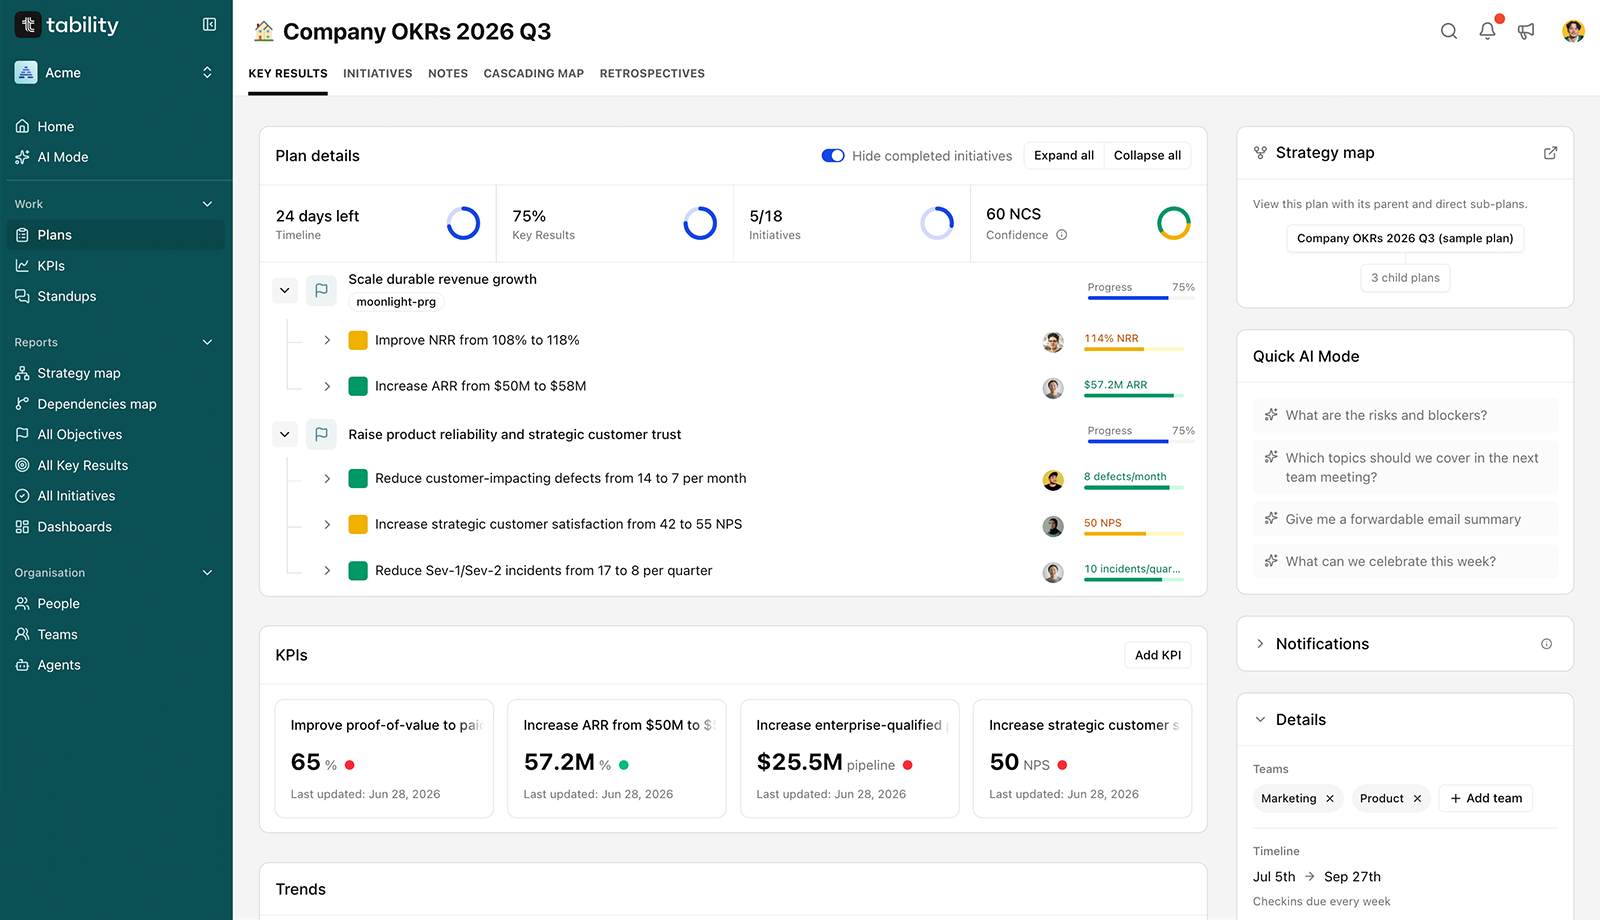The height and width of the screenshot is (920, 1600).
Task: Open the search icon in header
Action: (1448, 31)
